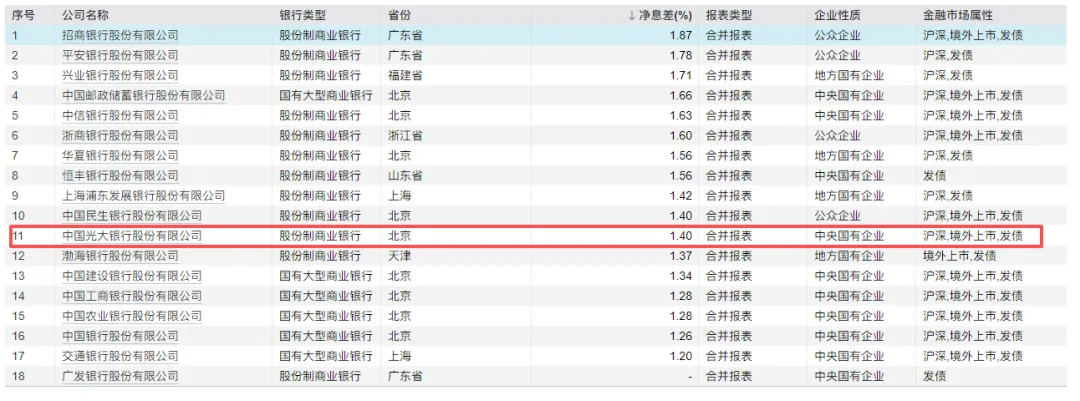
Task: Click the 银行类型 column header
Action: click(x=302, y=15)
